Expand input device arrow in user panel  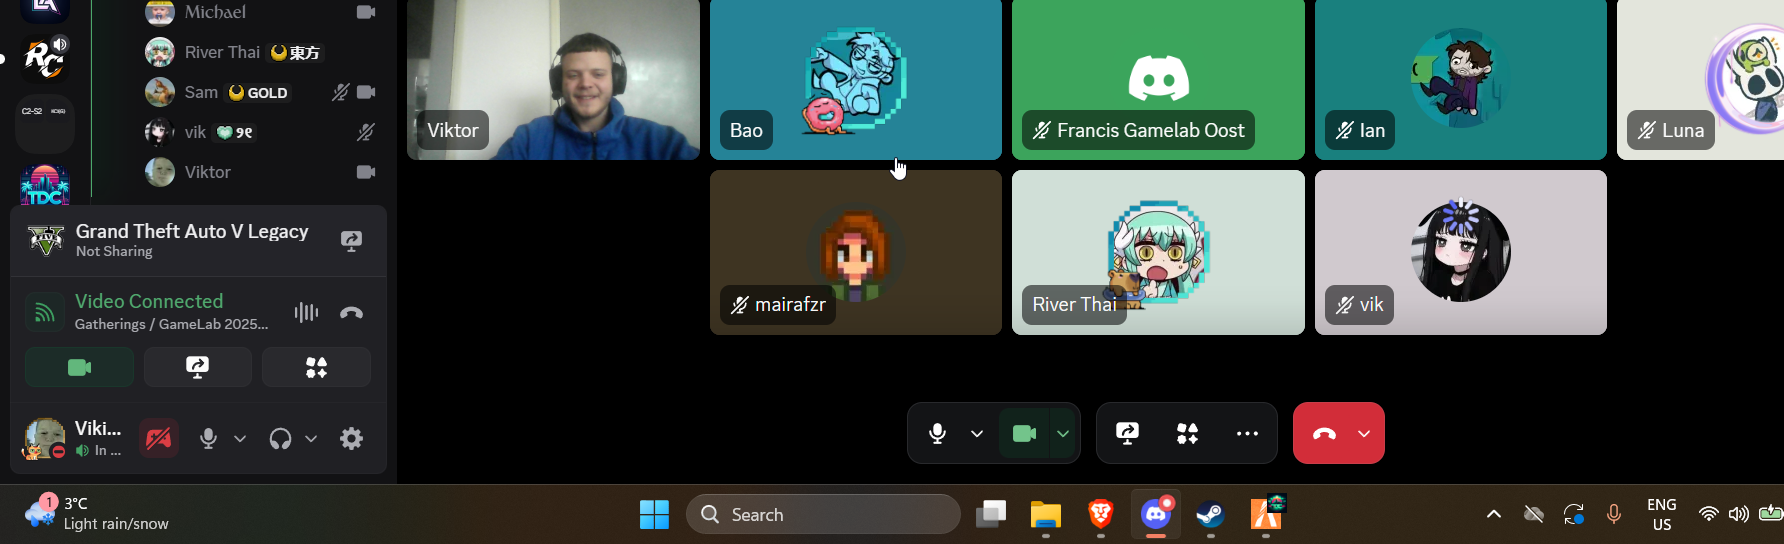click(x=240, y=438)
